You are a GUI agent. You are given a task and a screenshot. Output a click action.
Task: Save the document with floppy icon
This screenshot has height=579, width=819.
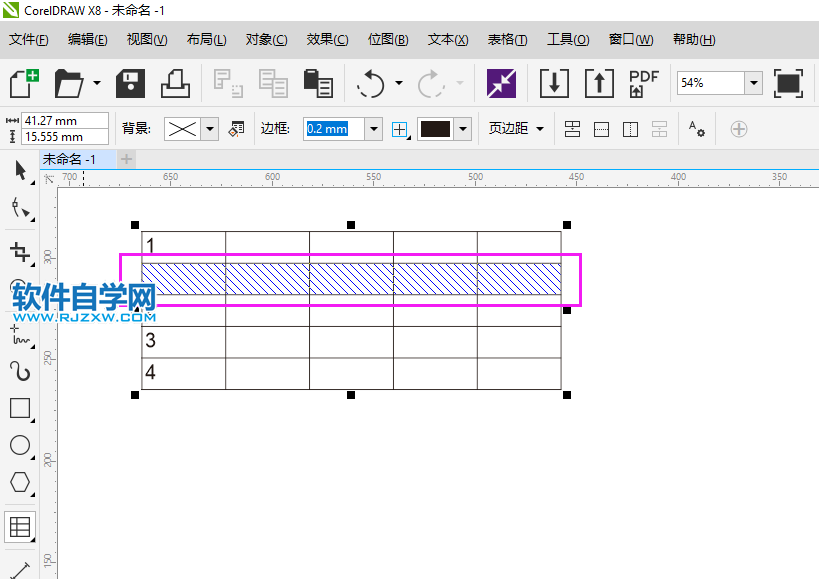click(130, 83)
